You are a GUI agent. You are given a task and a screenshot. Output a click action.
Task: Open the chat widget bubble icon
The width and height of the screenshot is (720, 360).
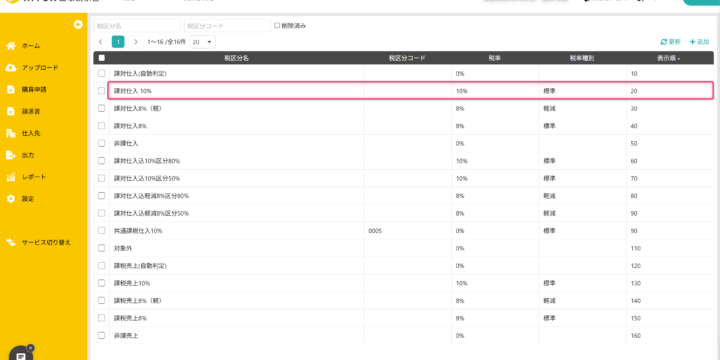(21, 356)
